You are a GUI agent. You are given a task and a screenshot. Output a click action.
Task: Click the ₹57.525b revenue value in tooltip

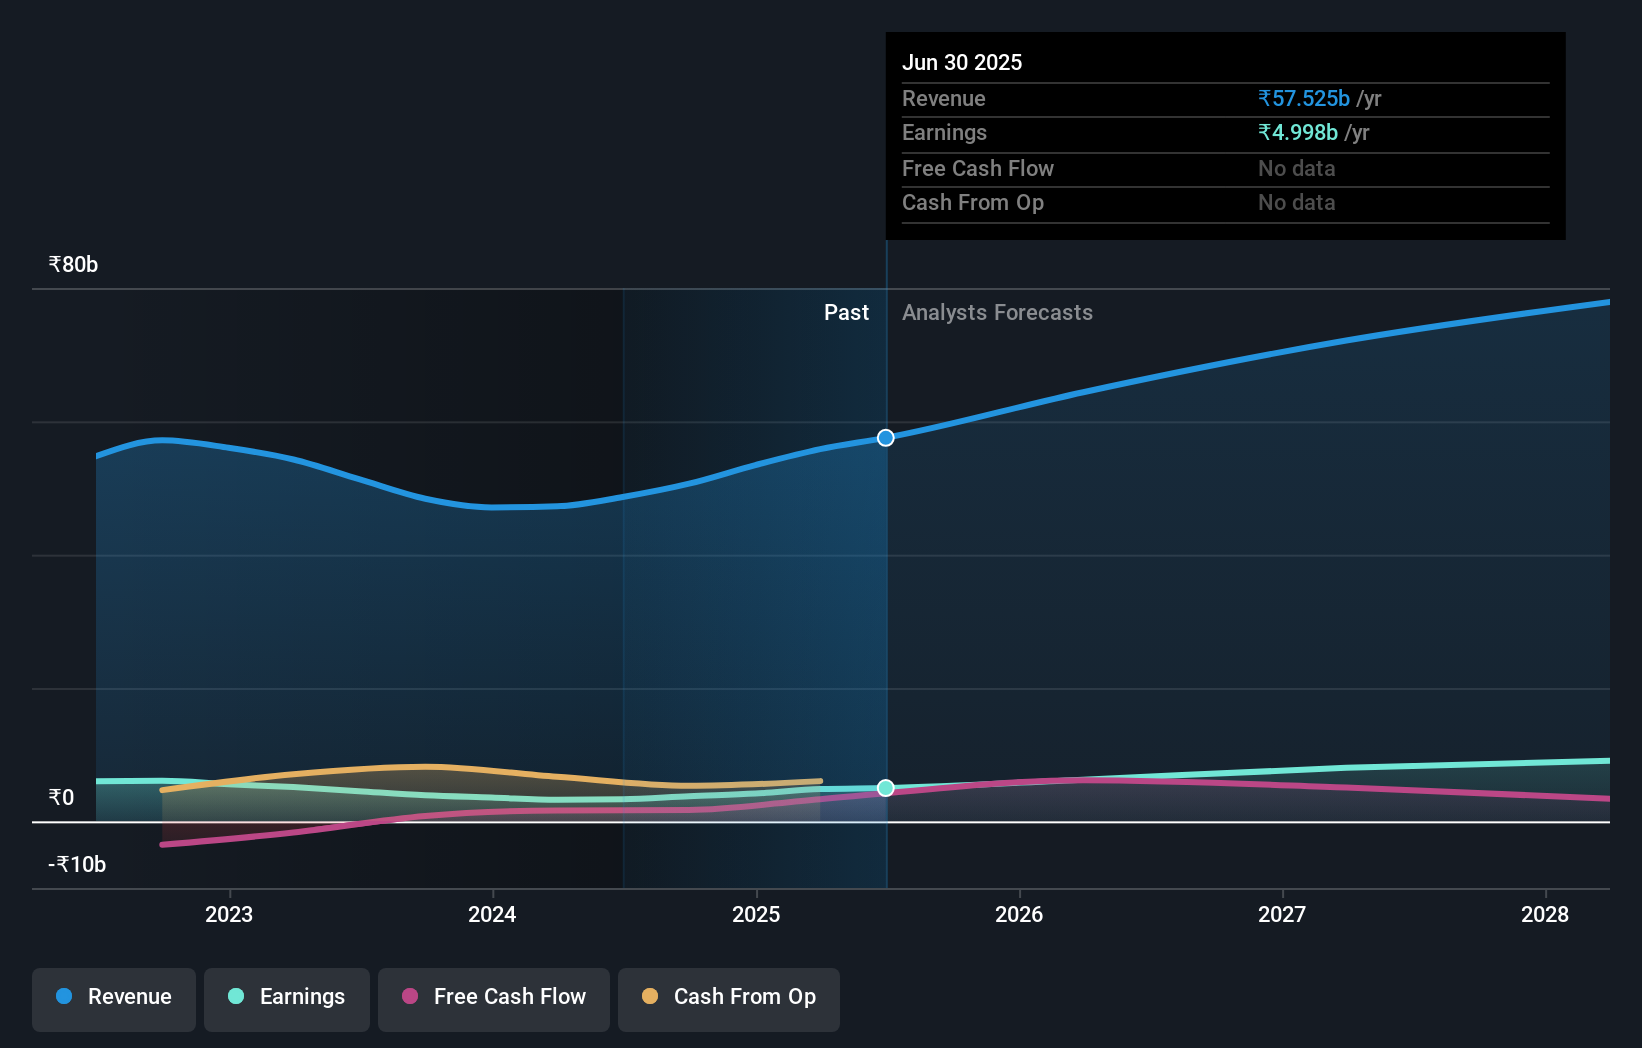[x=1304, y=98]
